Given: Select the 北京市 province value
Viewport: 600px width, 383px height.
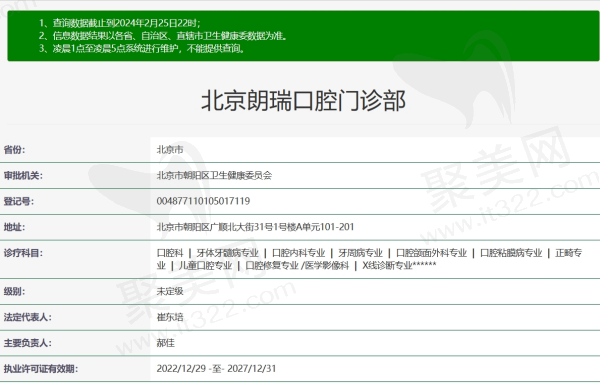Looking at the screenshot, I should tap(170, 150).
